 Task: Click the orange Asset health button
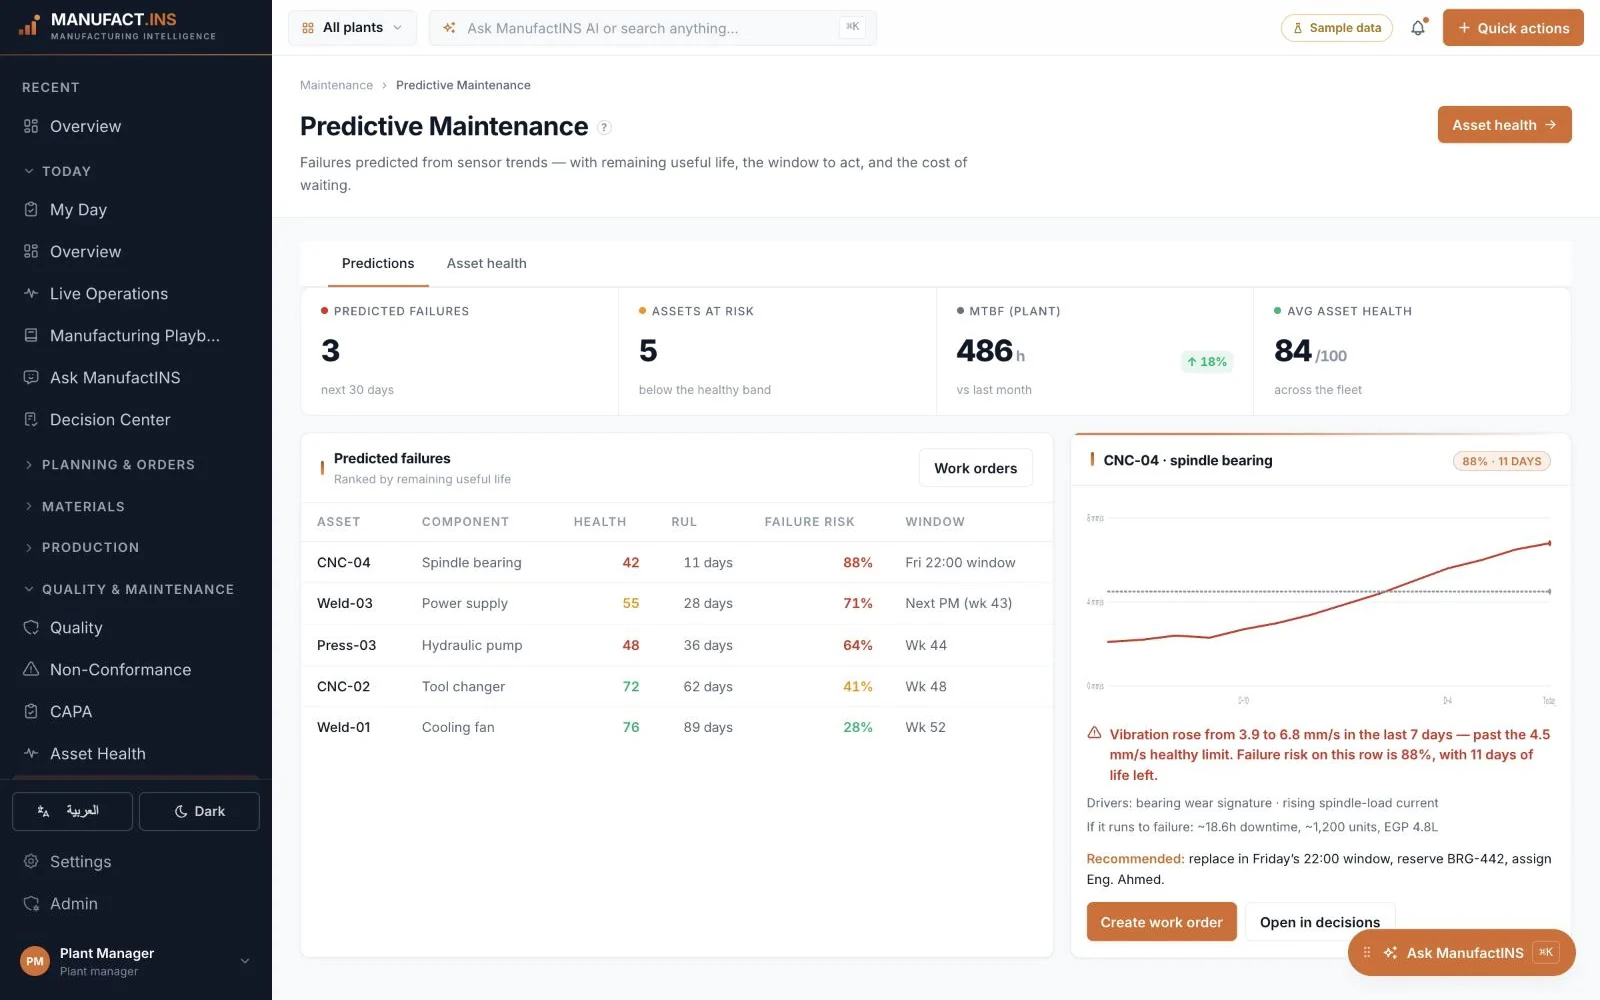click(x=1504, y=125)
